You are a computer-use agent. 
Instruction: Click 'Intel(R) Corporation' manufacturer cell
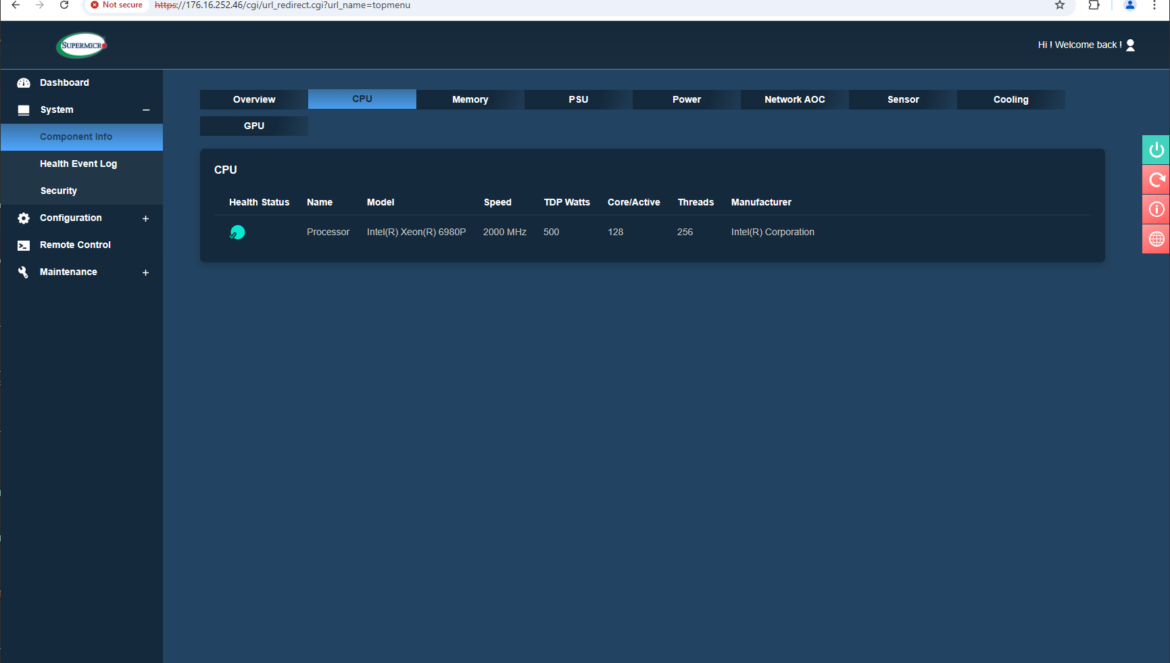point(773,232)
